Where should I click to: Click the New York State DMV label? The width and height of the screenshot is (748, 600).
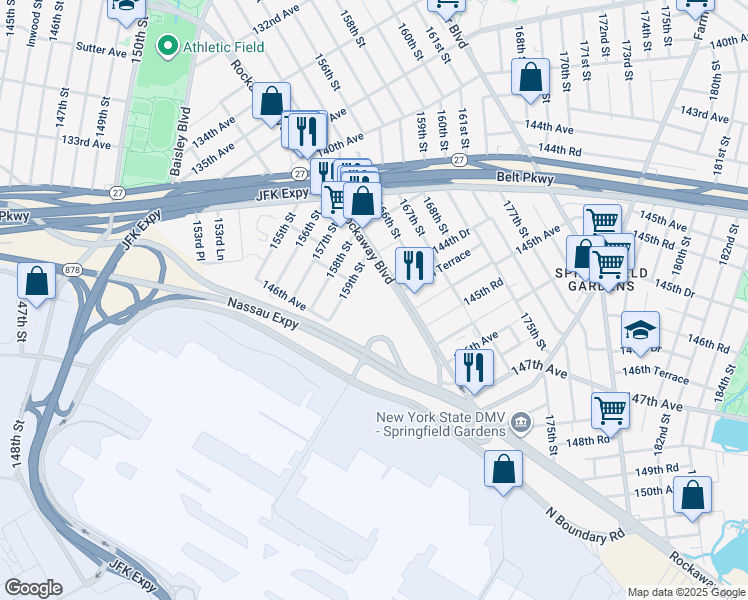pos(441,424)
